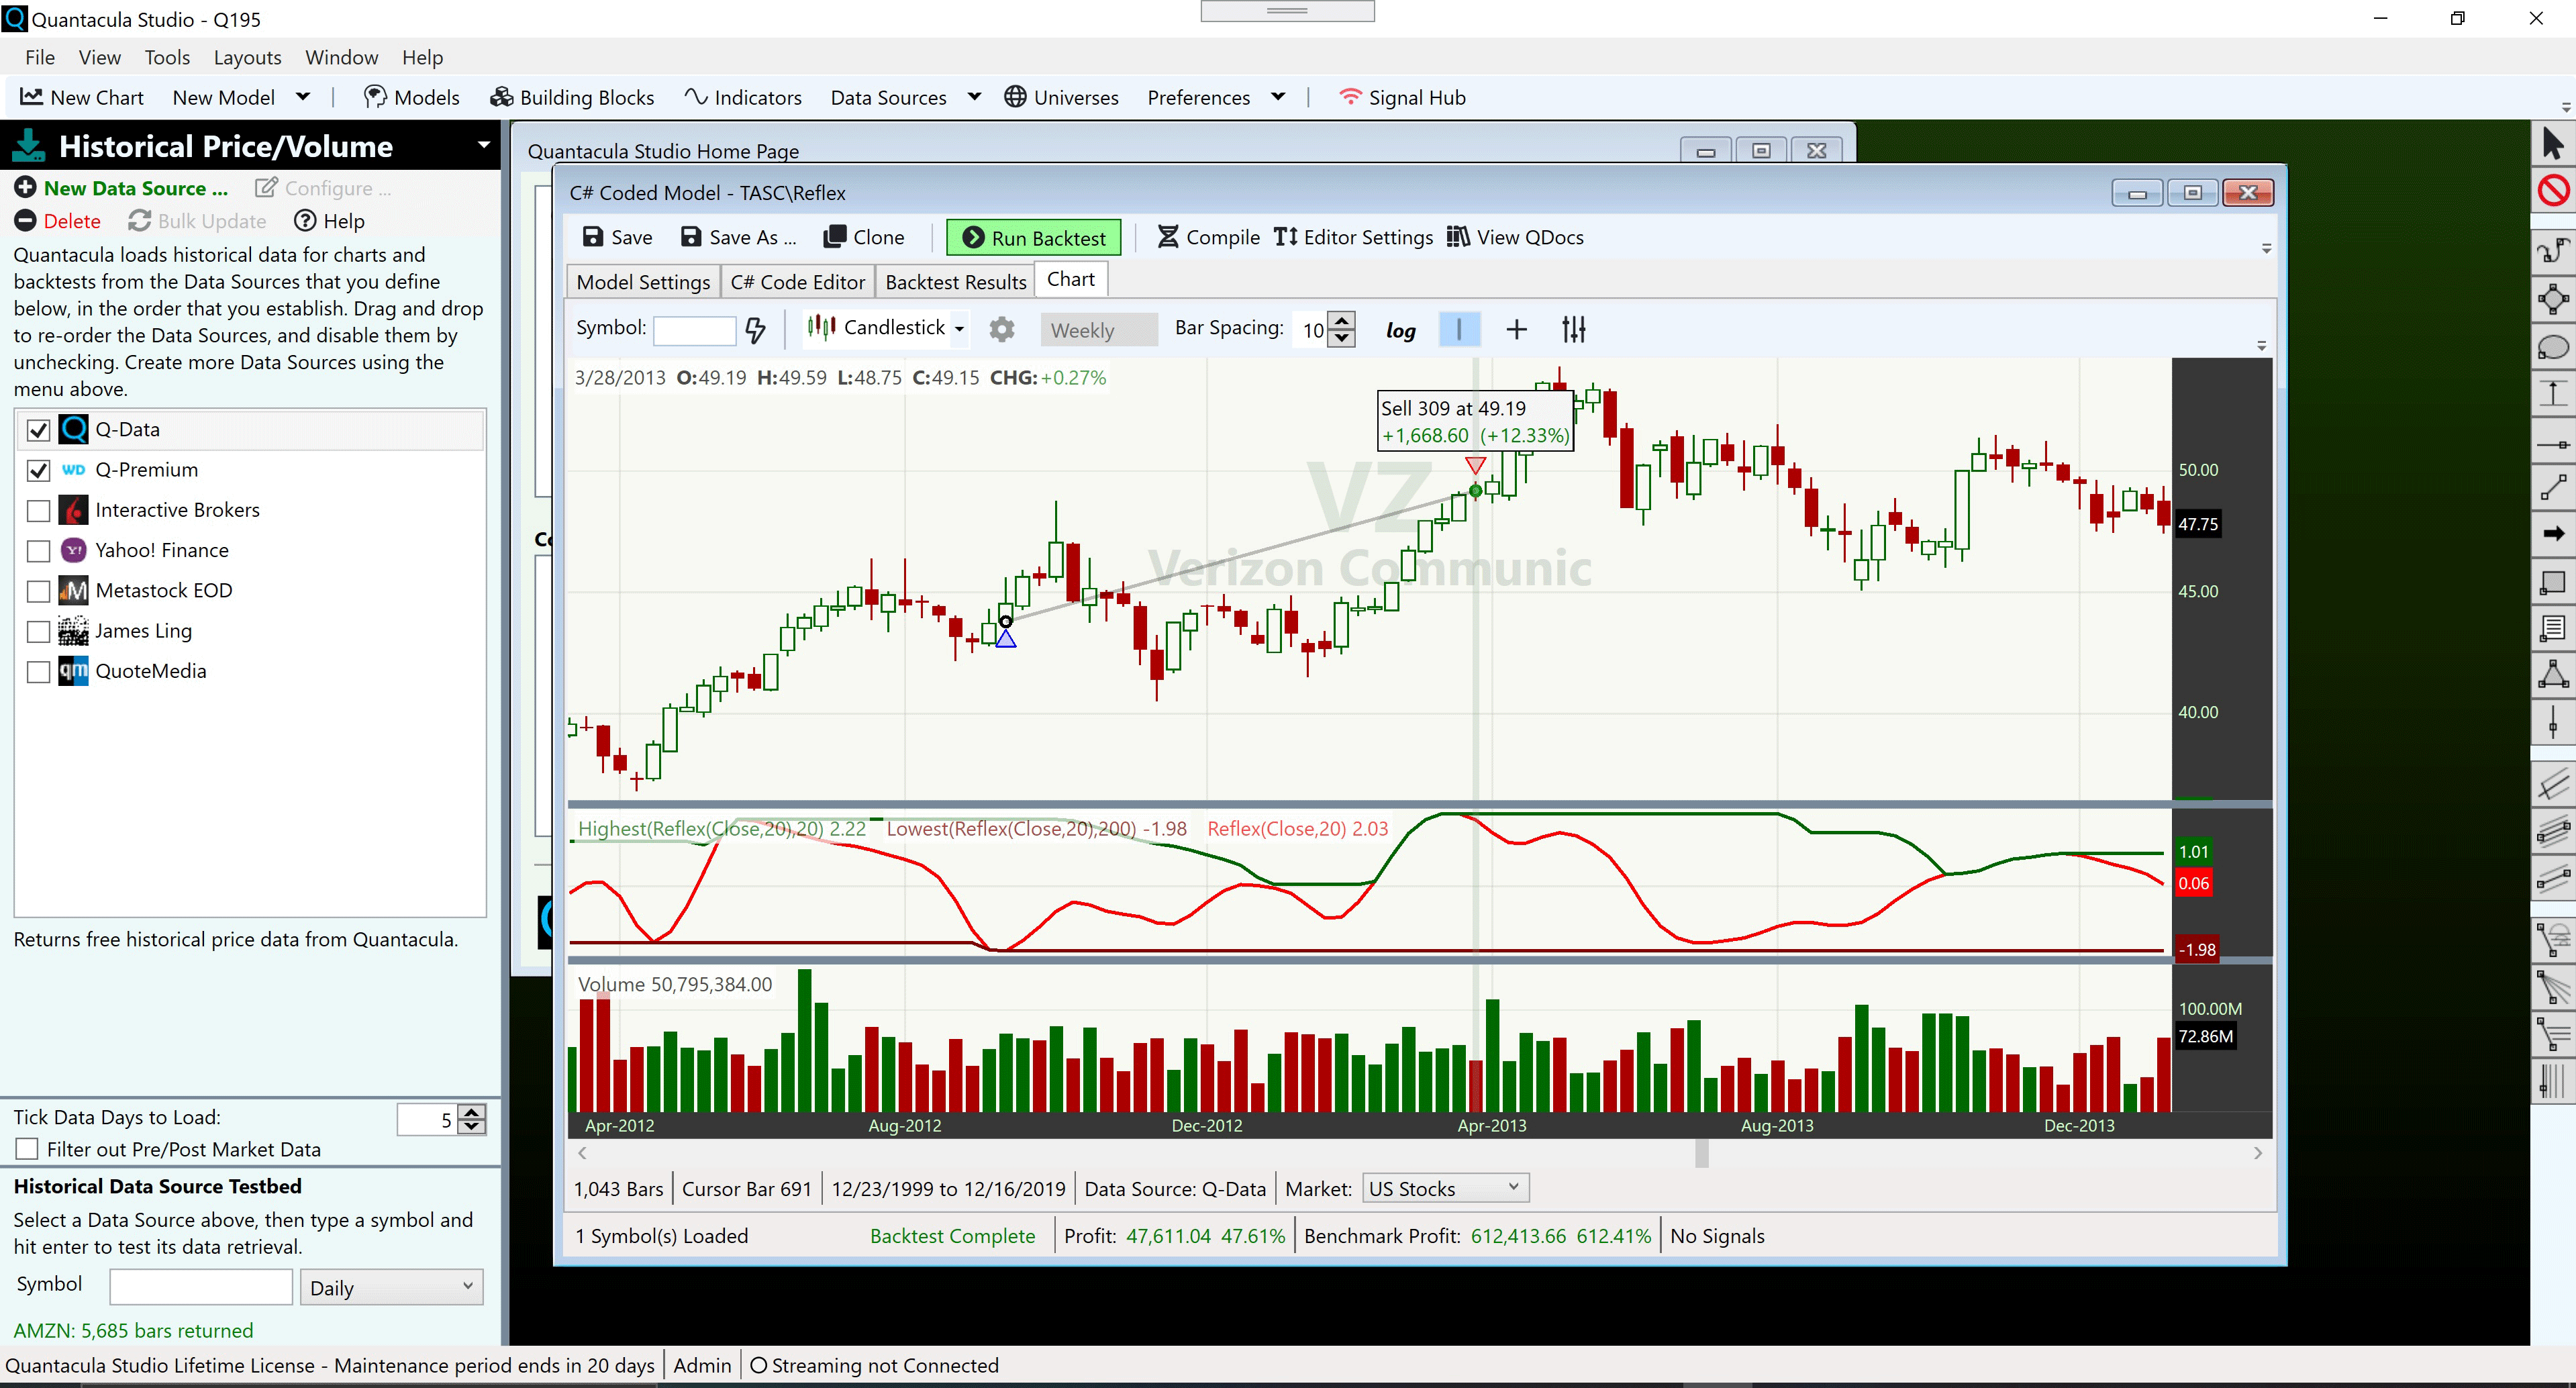Enable the James Ling data source

(x=38, y=632)
